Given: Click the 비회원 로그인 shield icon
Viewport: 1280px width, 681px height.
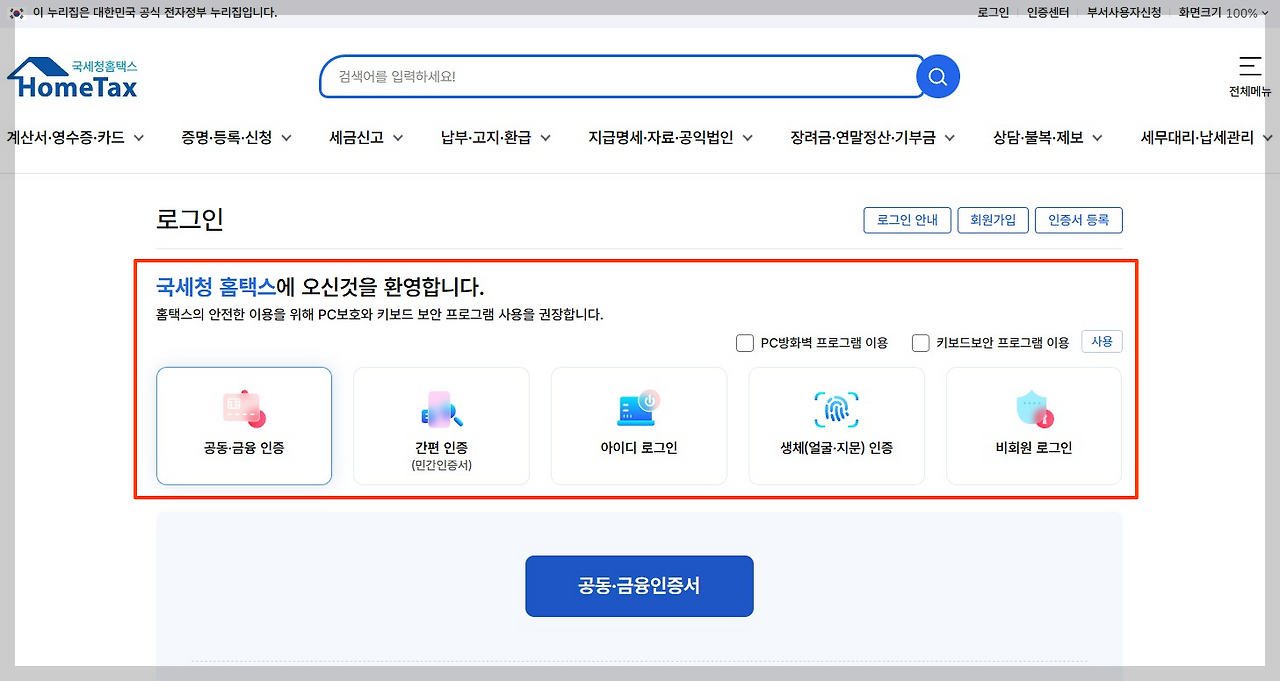Looking at the screenshot, I should pos(1034,408).
